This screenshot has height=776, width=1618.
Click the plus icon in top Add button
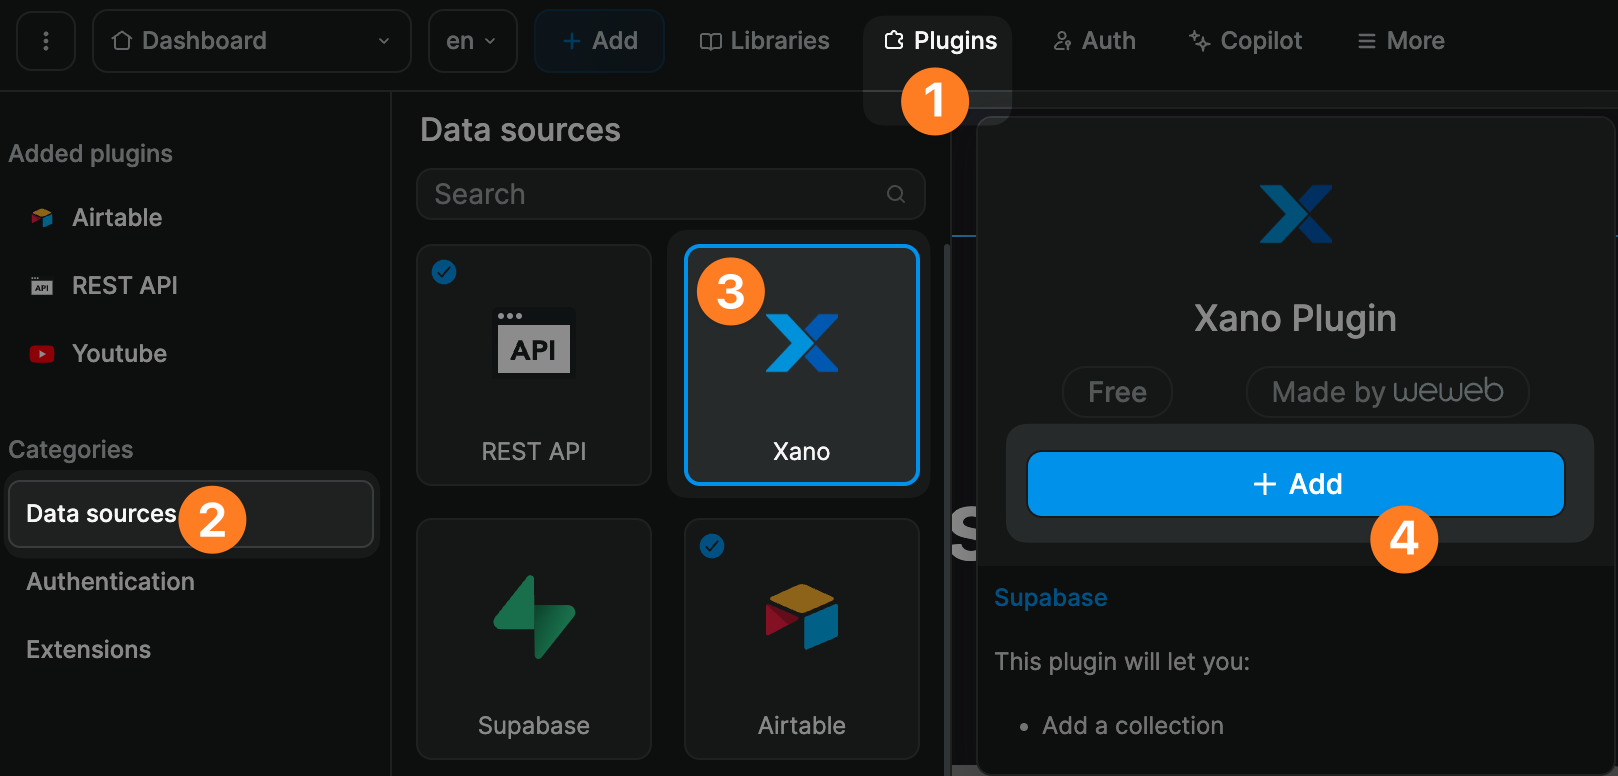[x=572, y=41]
